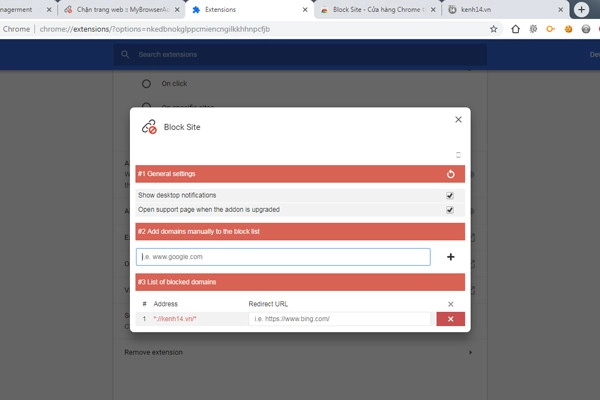The height and width of the screenshot is (400, 600).
Task: Remove the kenh14.vn blocked entry with red X
Action: [450, 319]
